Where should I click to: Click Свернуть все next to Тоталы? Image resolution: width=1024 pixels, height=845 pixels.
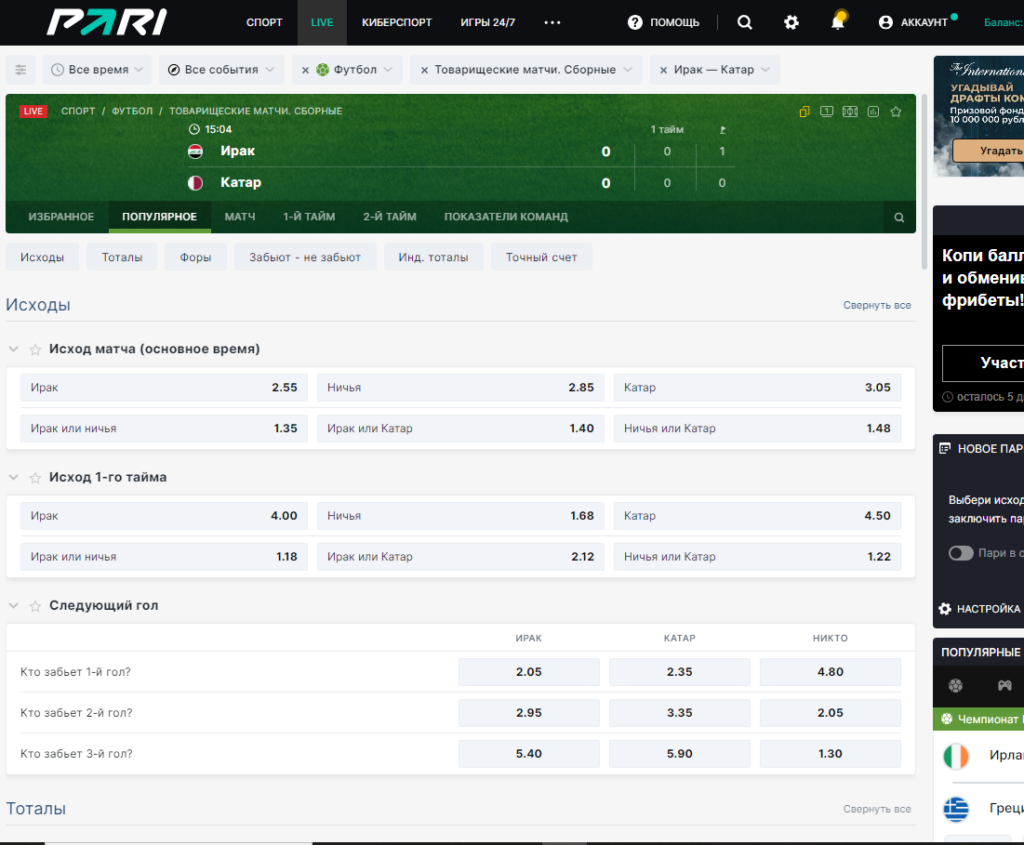point(876,809)
